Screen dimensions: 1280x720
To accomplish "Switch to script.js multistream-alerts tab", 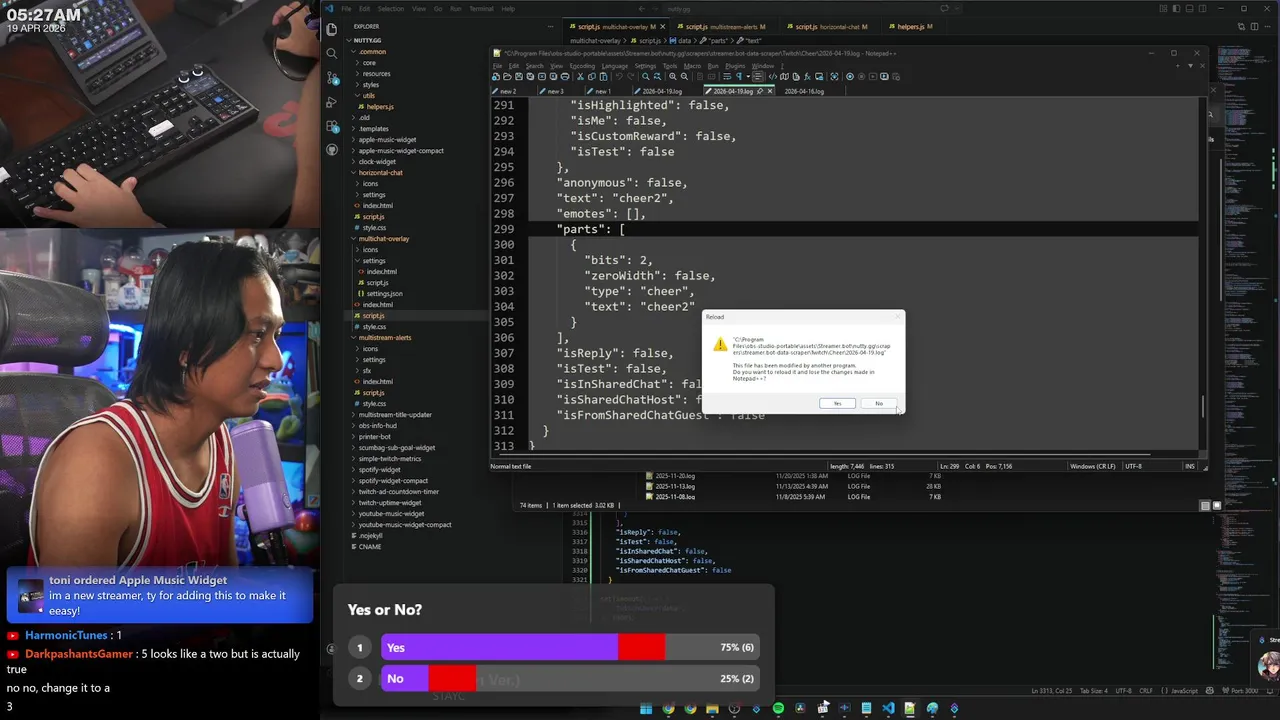I will [x=725, y=27].
